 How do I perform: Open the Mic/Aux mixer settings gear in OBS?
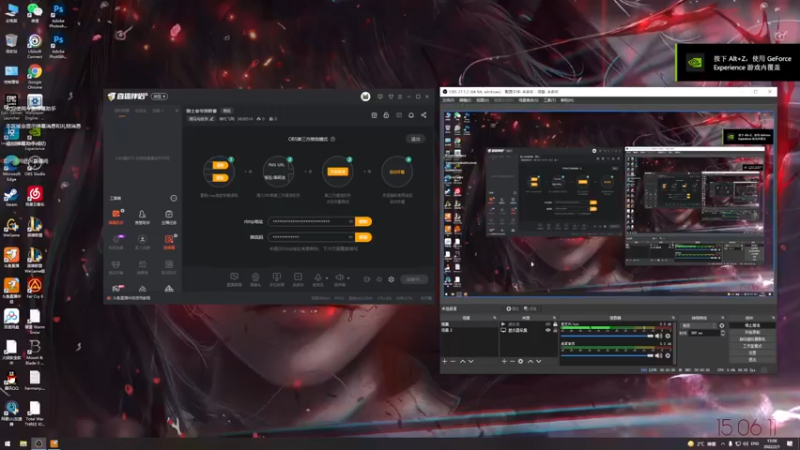668,336
